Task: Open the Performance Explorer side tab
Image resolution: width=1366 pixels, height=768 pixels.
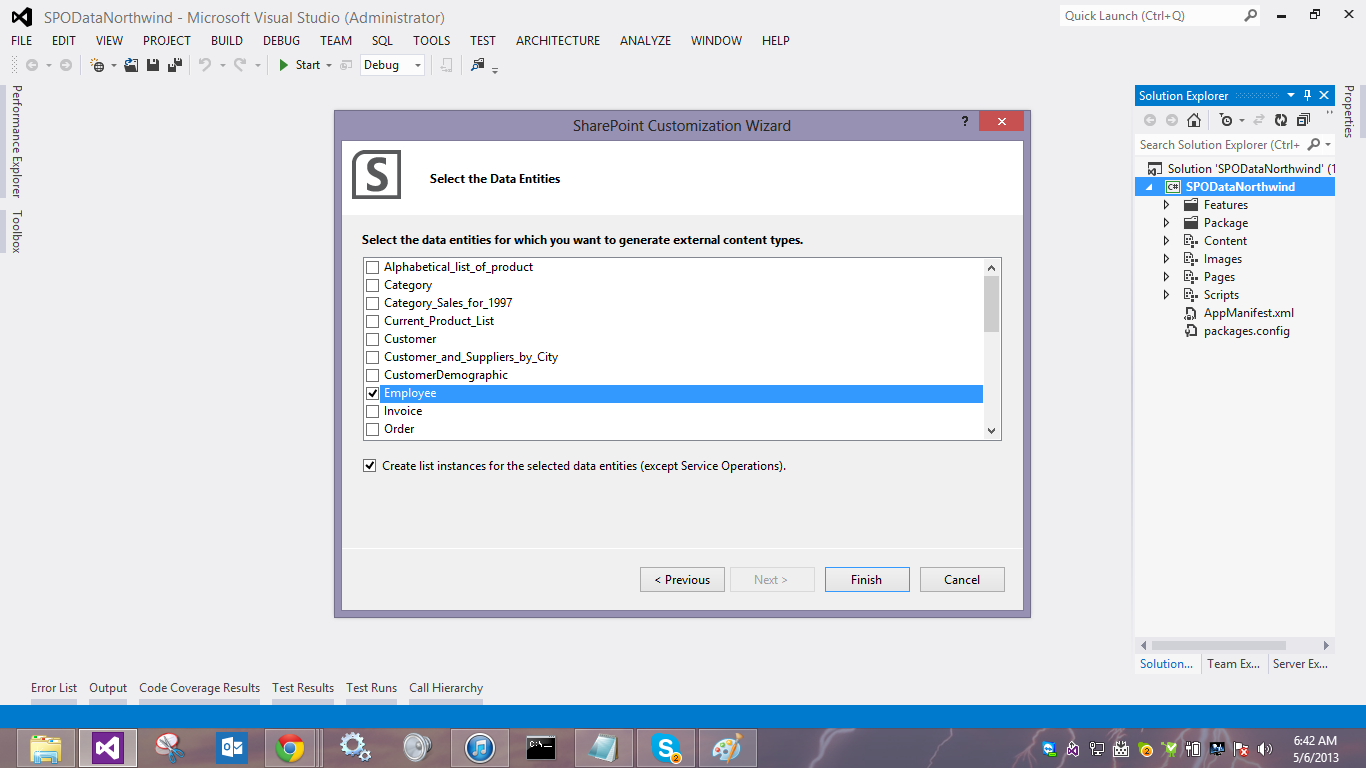Action: [x=16, y=141]
